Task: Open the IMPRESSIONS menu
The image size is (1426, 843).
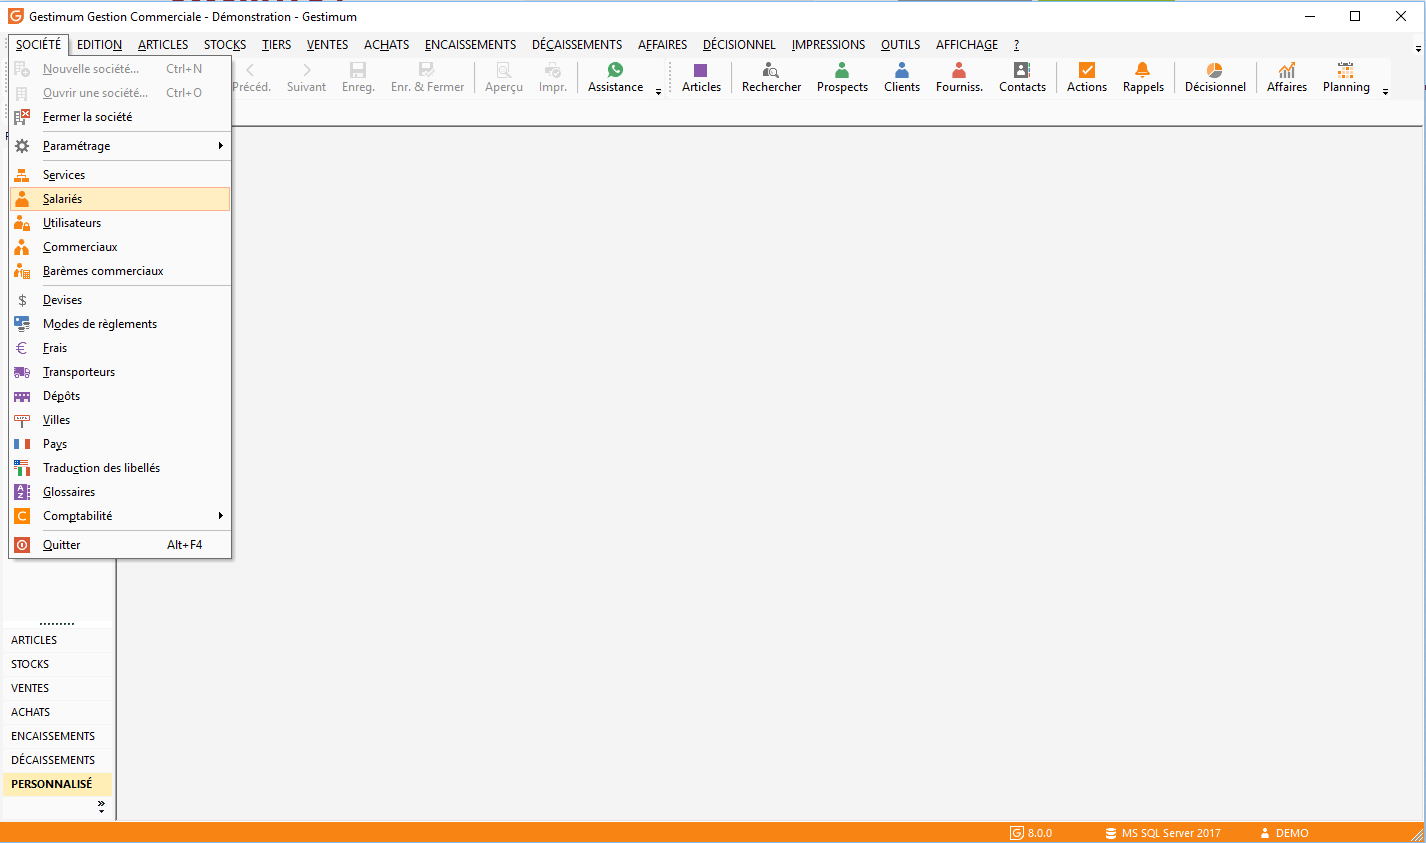Action: [828, 45]
